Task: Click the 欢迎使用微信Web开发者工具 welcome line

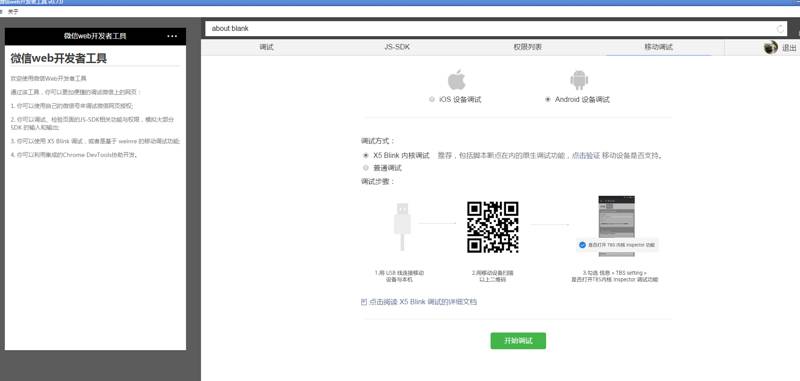Action: click(x=48, y=79)
